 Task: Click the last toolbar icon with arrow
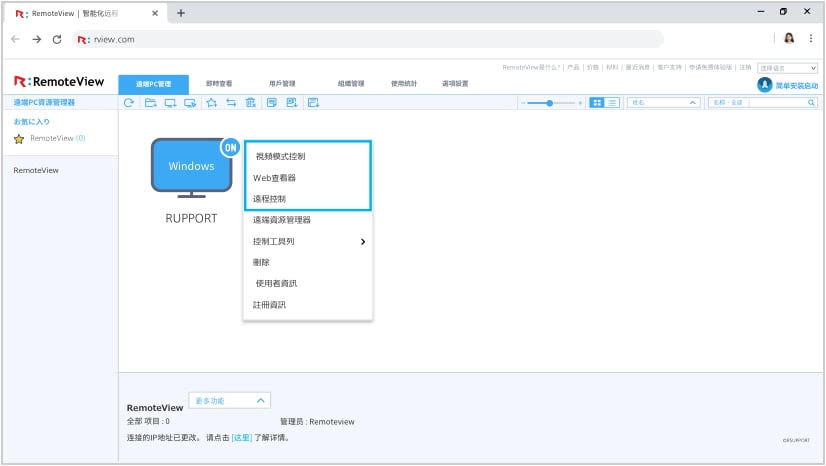313,103
